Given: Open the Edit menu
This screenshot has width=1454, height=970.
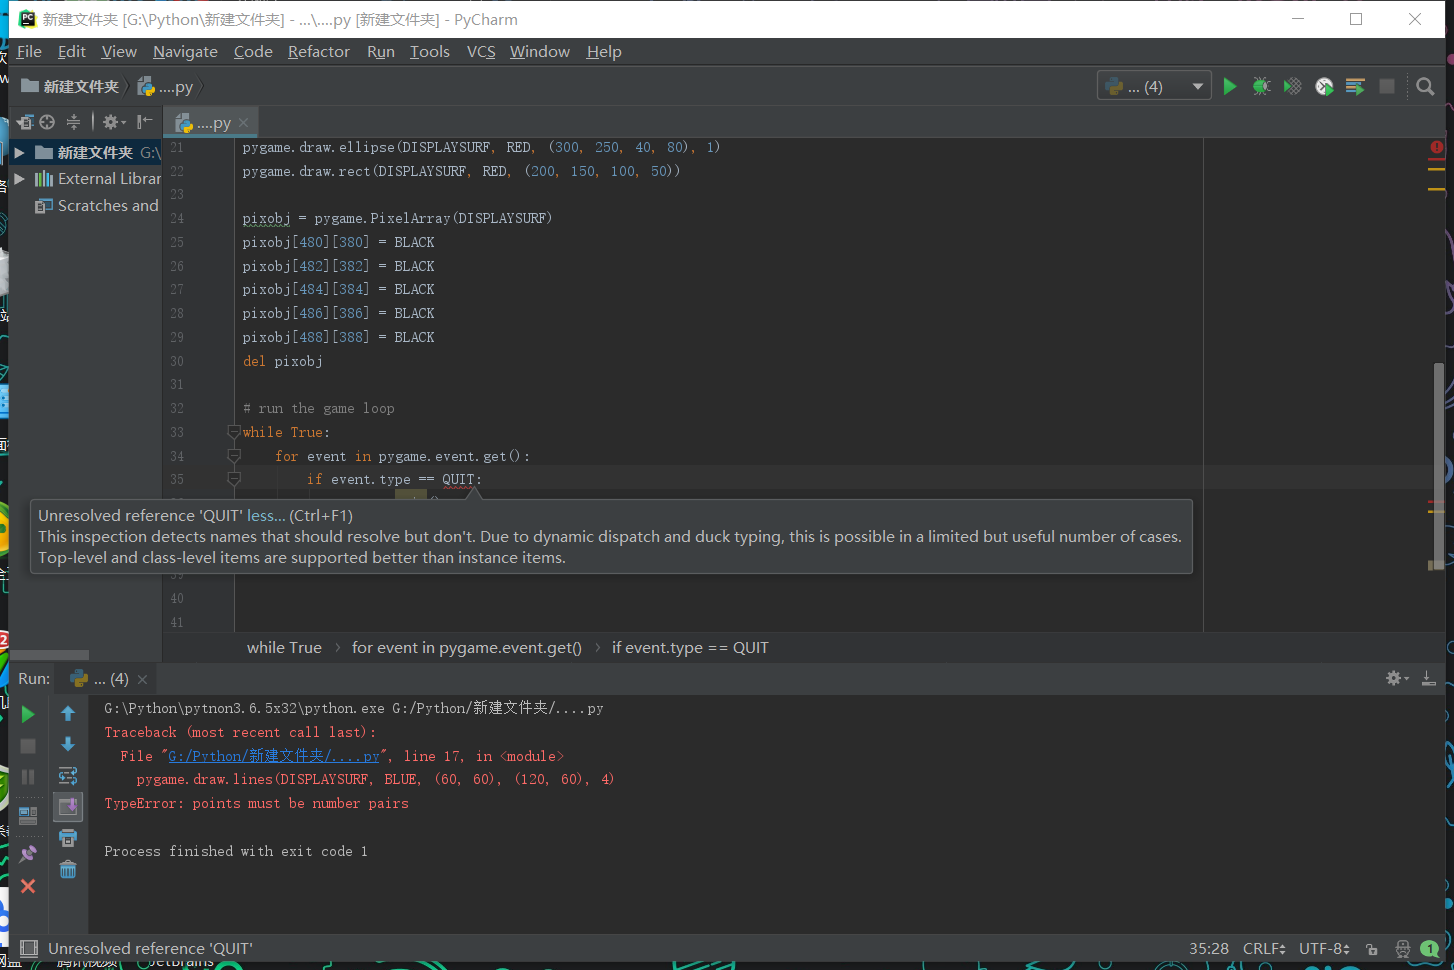Looking at the screenshot, I should coord(72,51).
